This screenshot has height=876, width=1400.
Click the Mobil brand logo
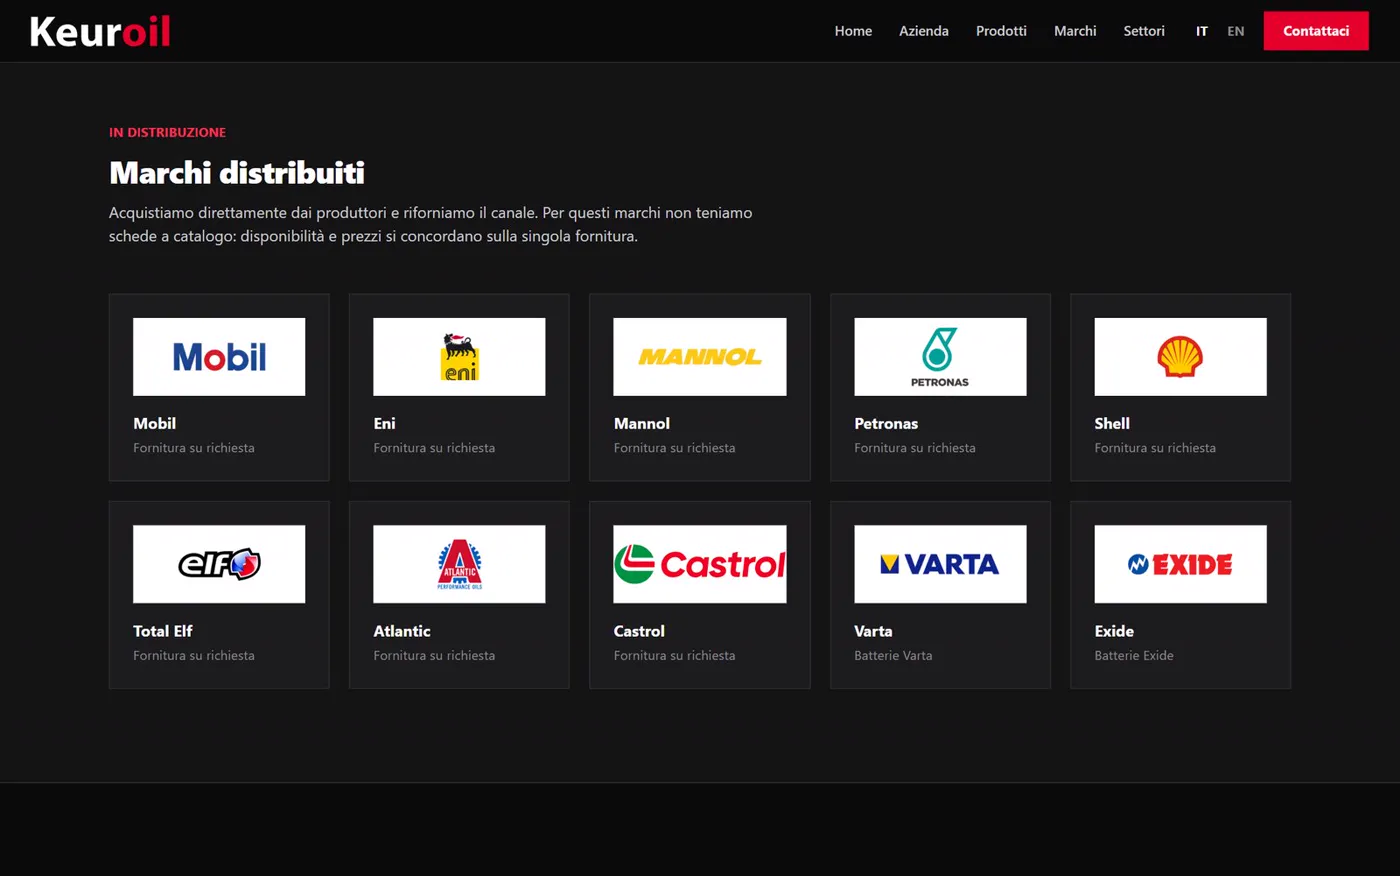[x=219, y=357]
